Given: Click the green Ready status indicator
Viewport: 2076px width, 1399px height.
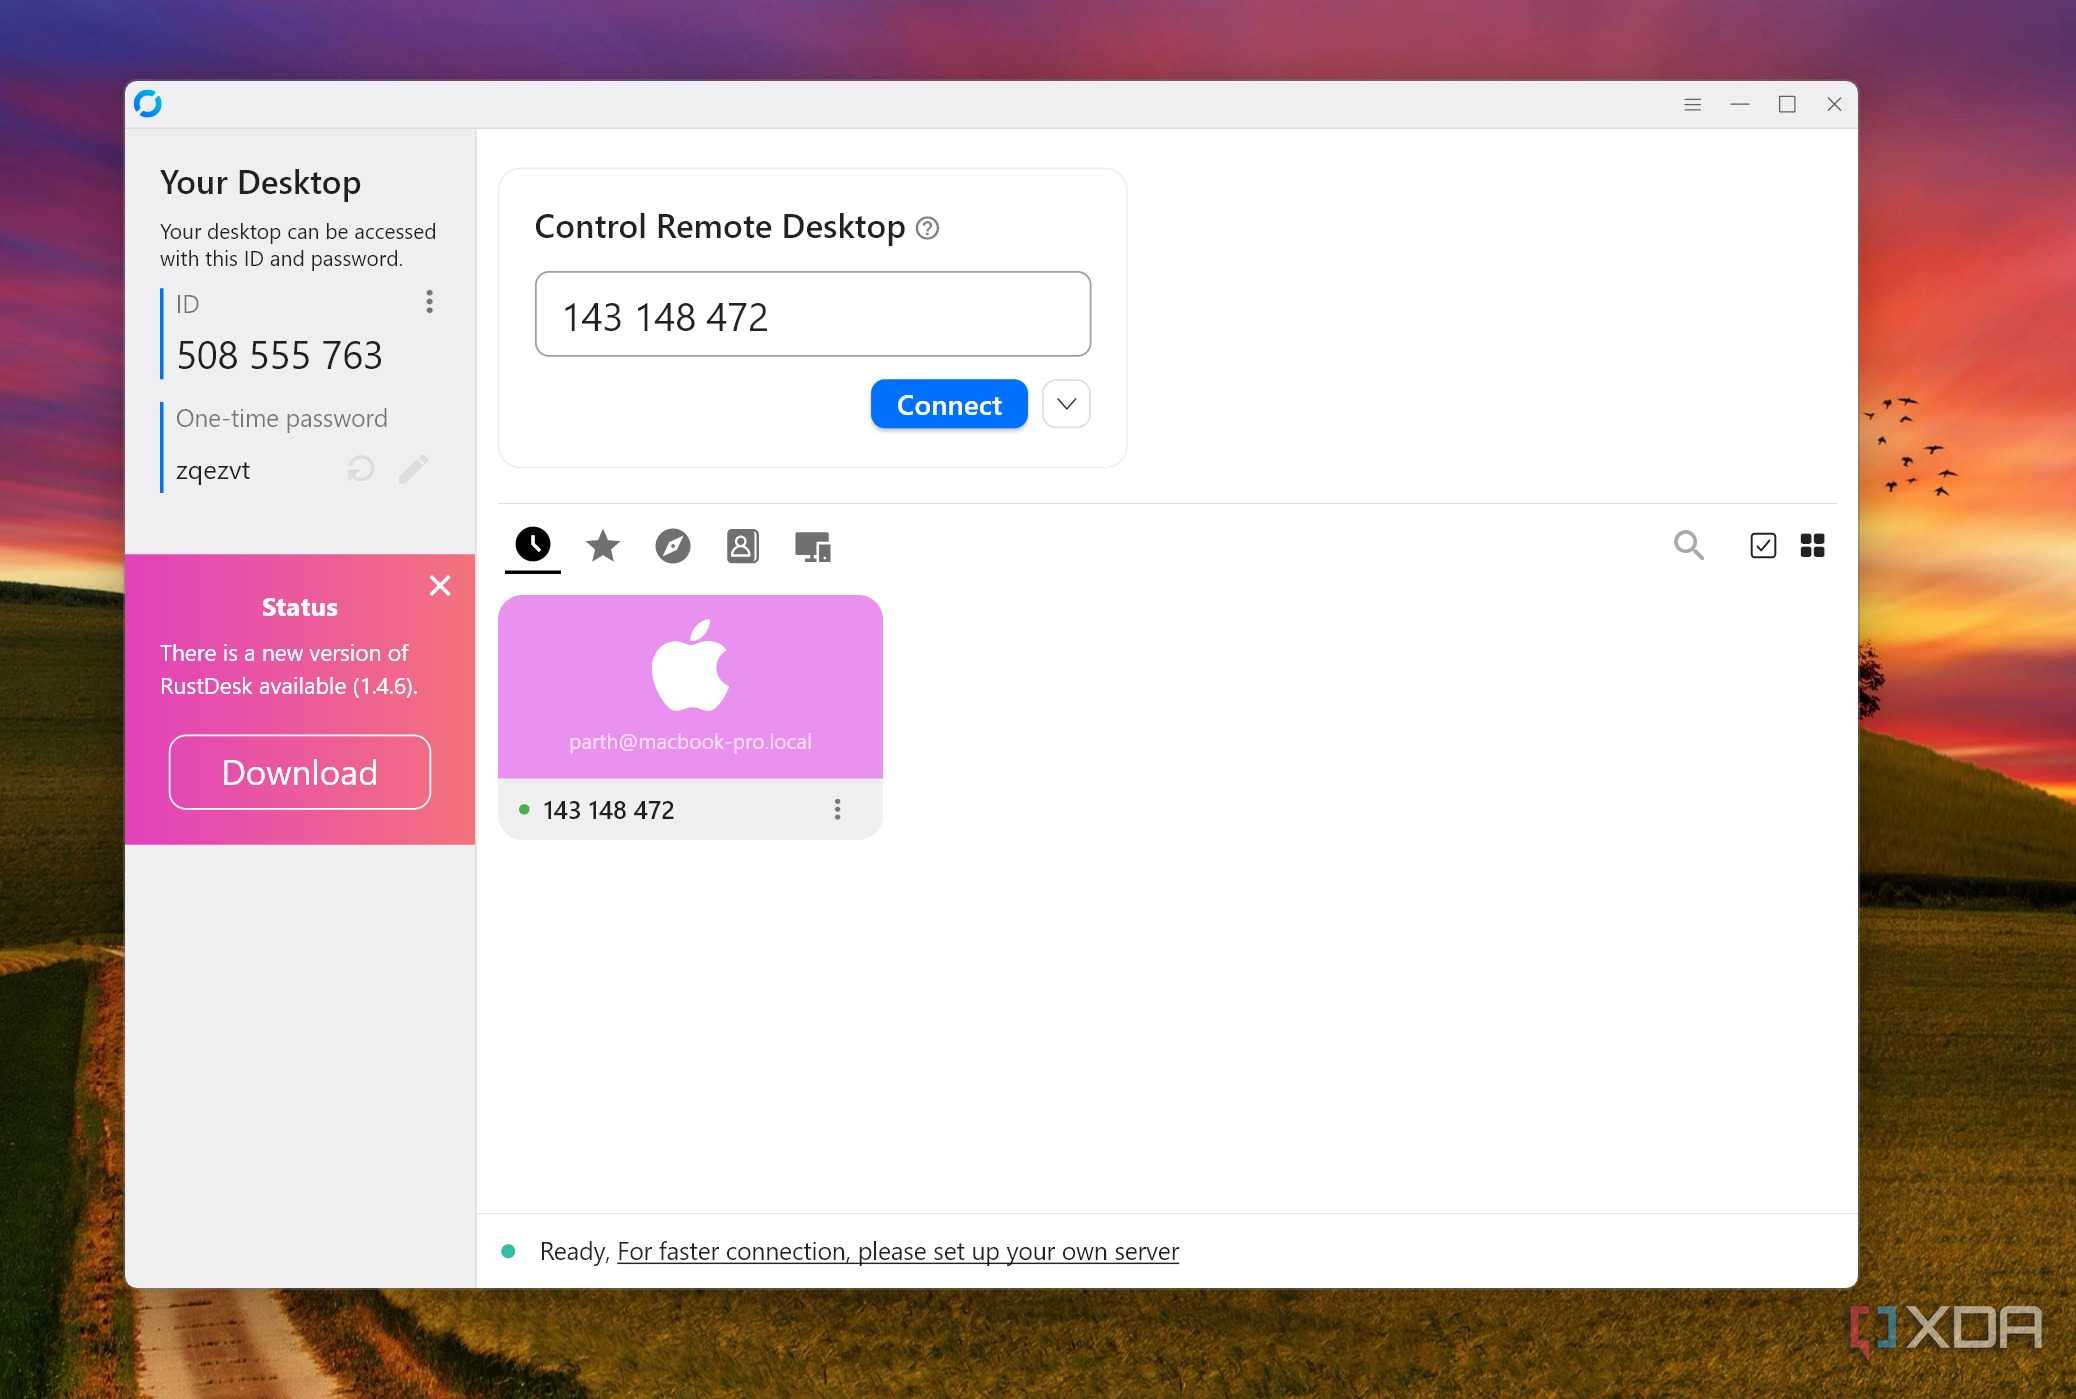Looking at the screenshot, I should coord(508,1251).
